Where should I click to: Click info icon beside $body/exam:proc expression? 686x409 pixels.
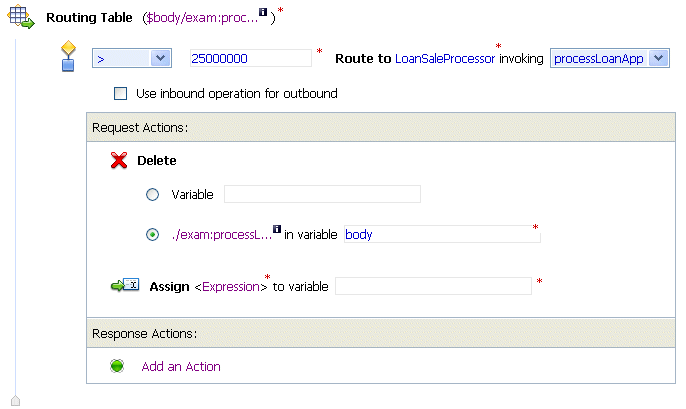pos(262,12)
